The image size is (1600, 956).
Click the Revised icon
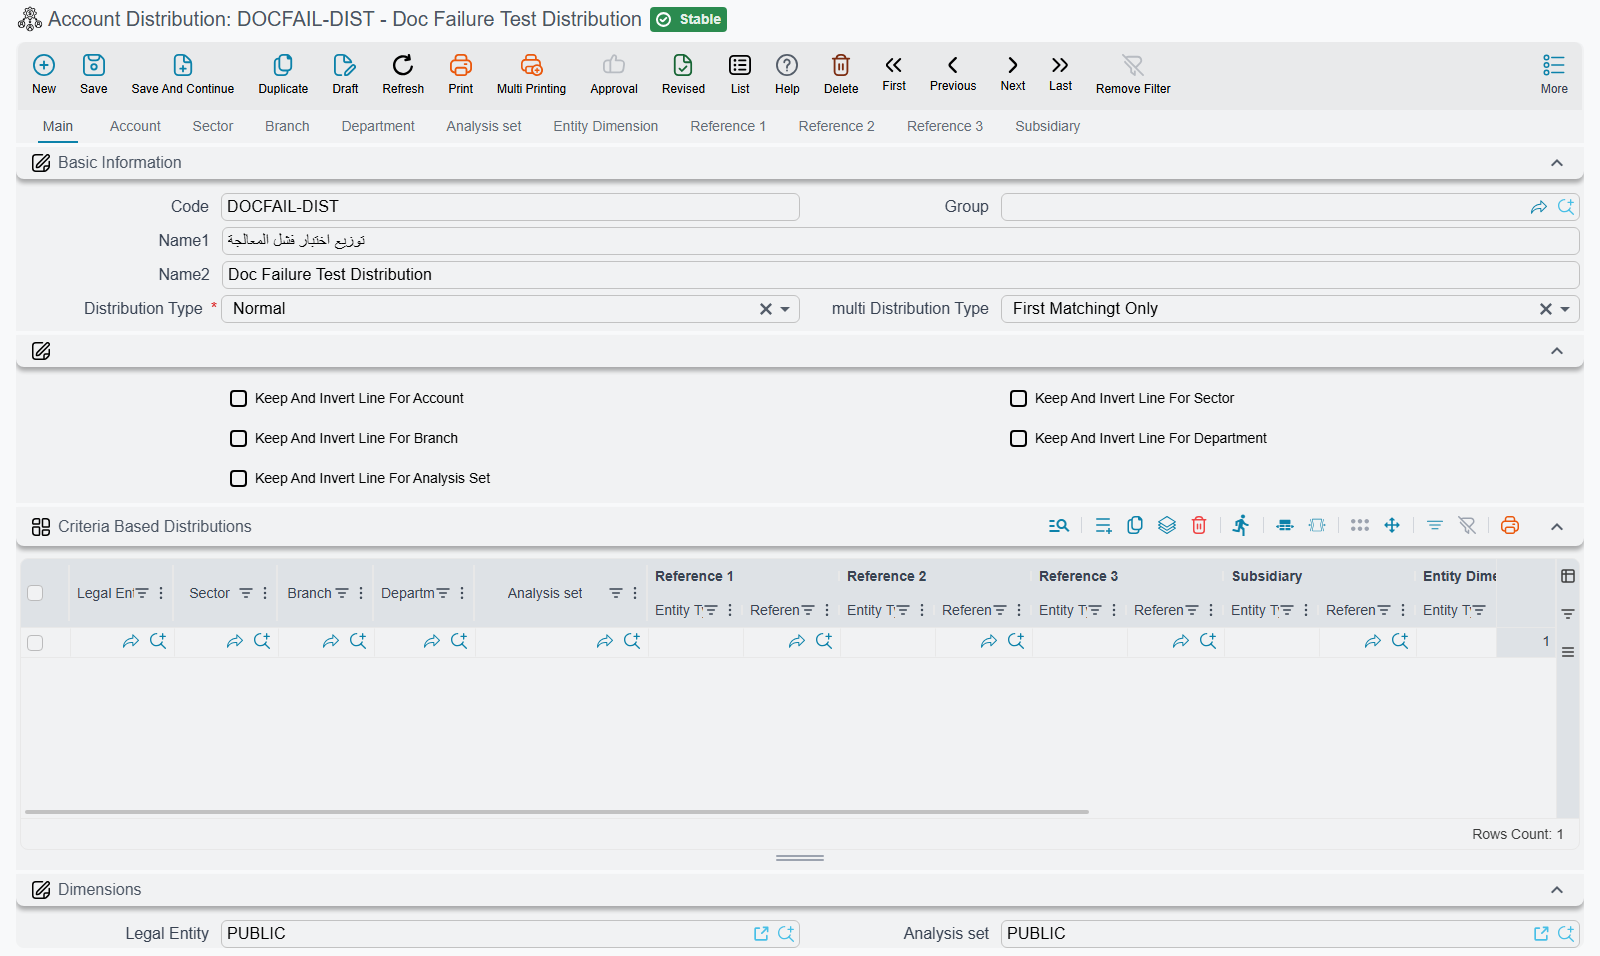tap(683, 65)
